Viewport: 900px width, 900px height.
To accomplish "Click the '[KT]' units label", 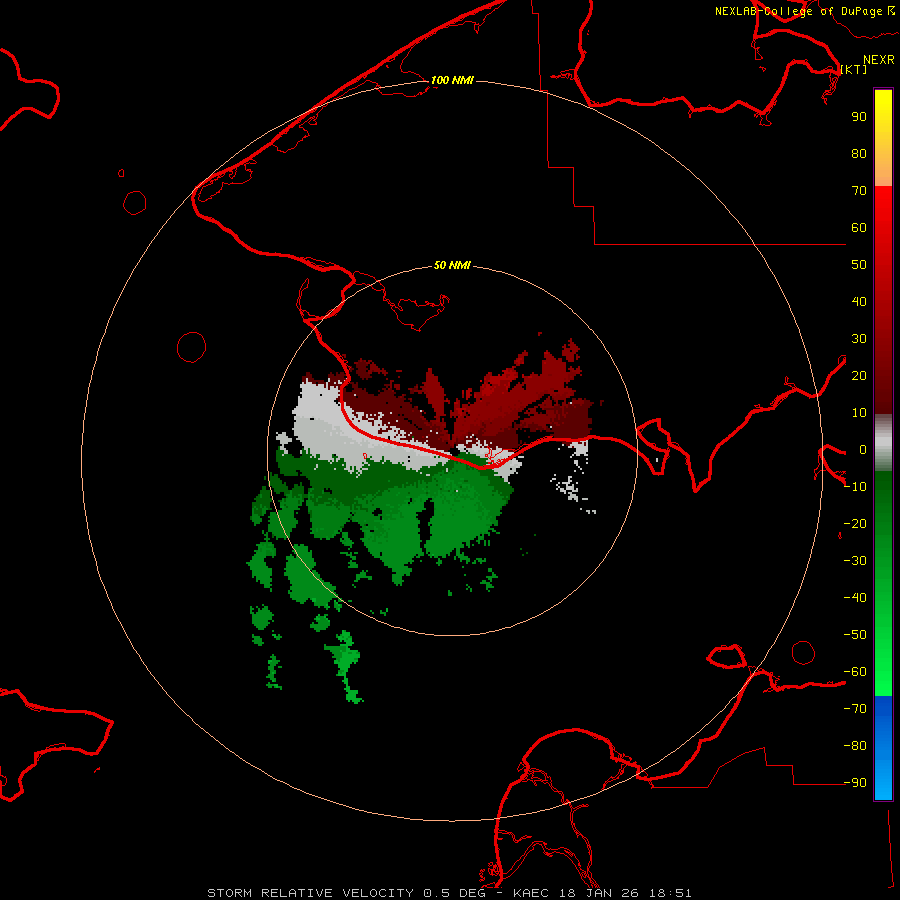I will [854, 69].
